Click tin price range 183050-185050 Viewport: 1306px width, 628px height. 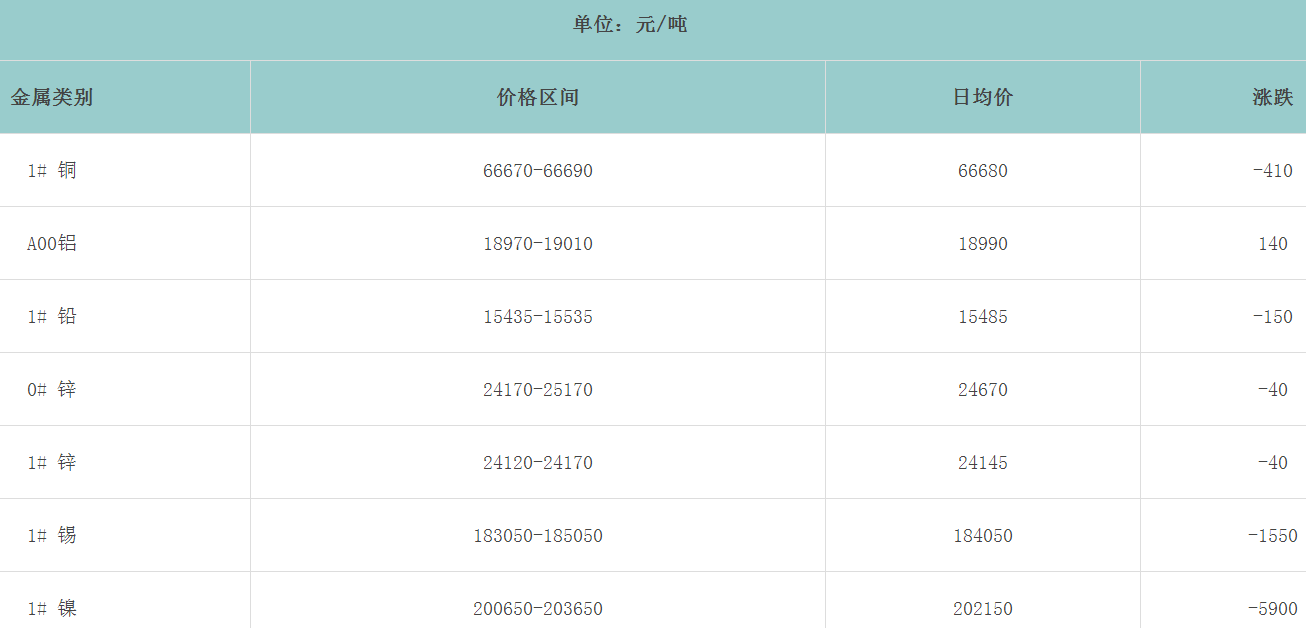(537, 536)
